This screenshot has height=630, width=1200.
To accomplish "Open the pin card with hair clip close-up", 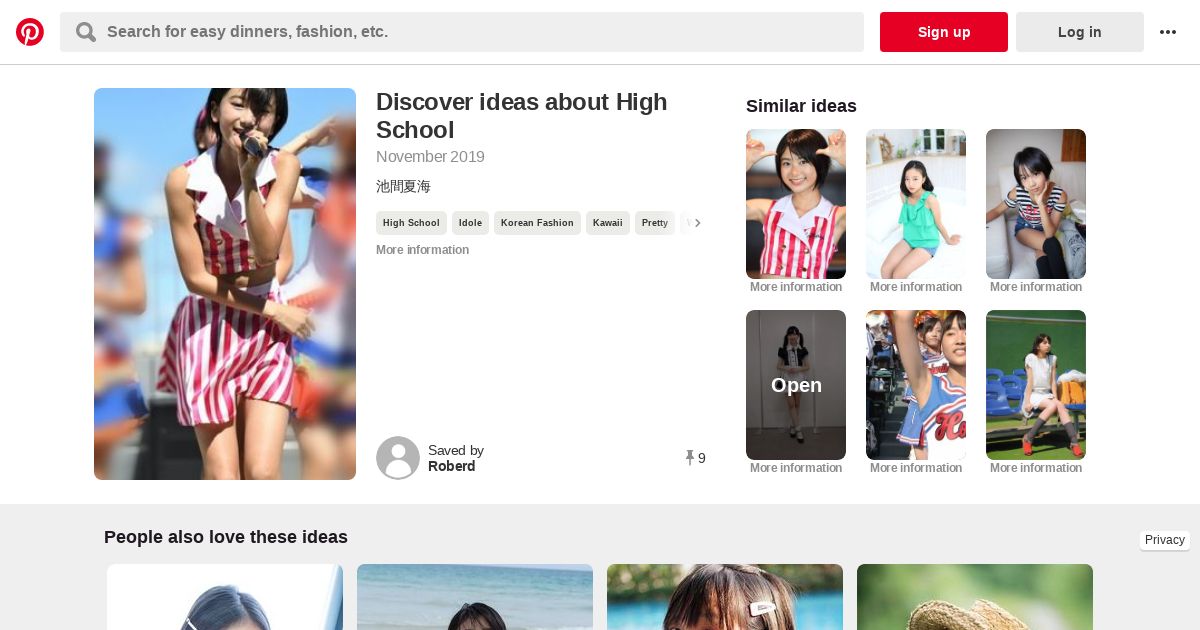I will click(x=725, y=597).
